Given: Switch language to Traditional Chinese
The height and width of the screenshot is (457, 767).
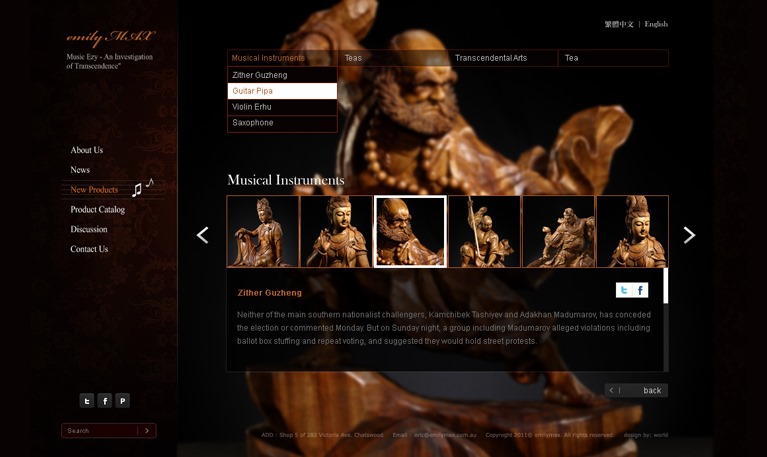Looking at the screenshot, I should coord(619,24).
